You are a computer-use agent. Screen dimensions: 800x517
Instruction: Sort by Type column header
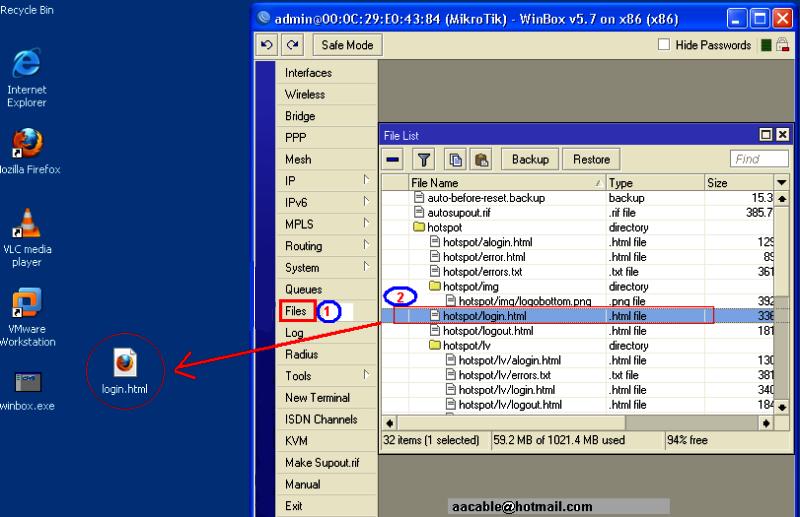point(655,183)
